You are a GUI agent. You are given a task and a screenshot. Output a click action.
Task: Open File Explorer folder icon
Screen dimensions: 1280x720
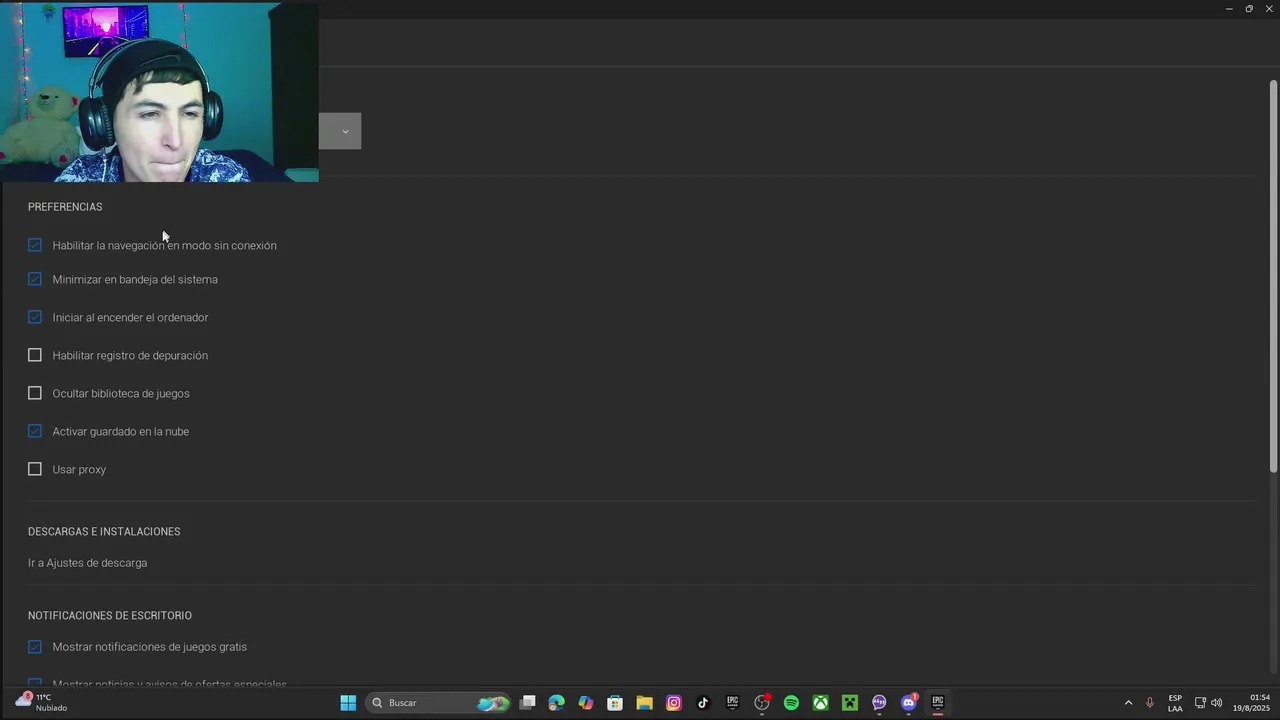(644, 703)
